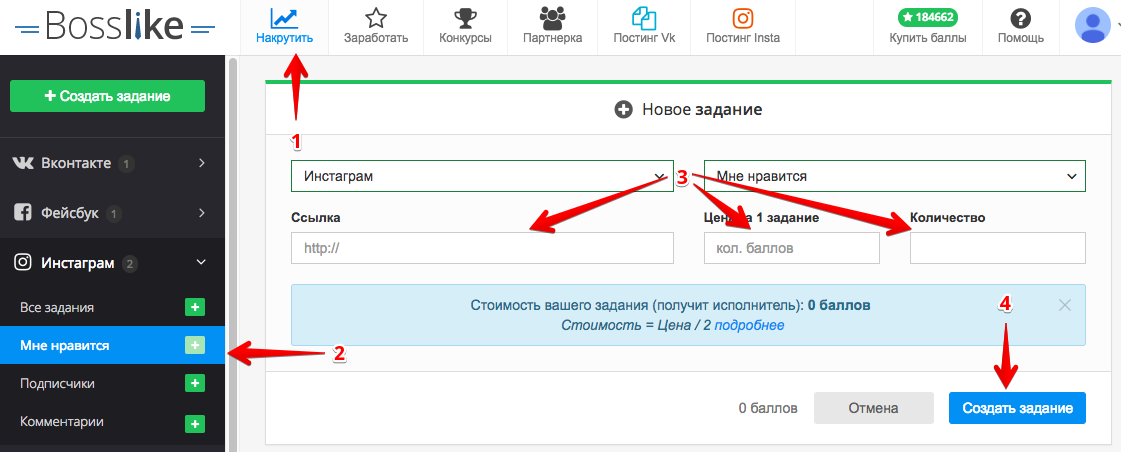Click the Накрутить chart icon
The width and height of the screenshot is (1121, 452).
click(285, 18)
